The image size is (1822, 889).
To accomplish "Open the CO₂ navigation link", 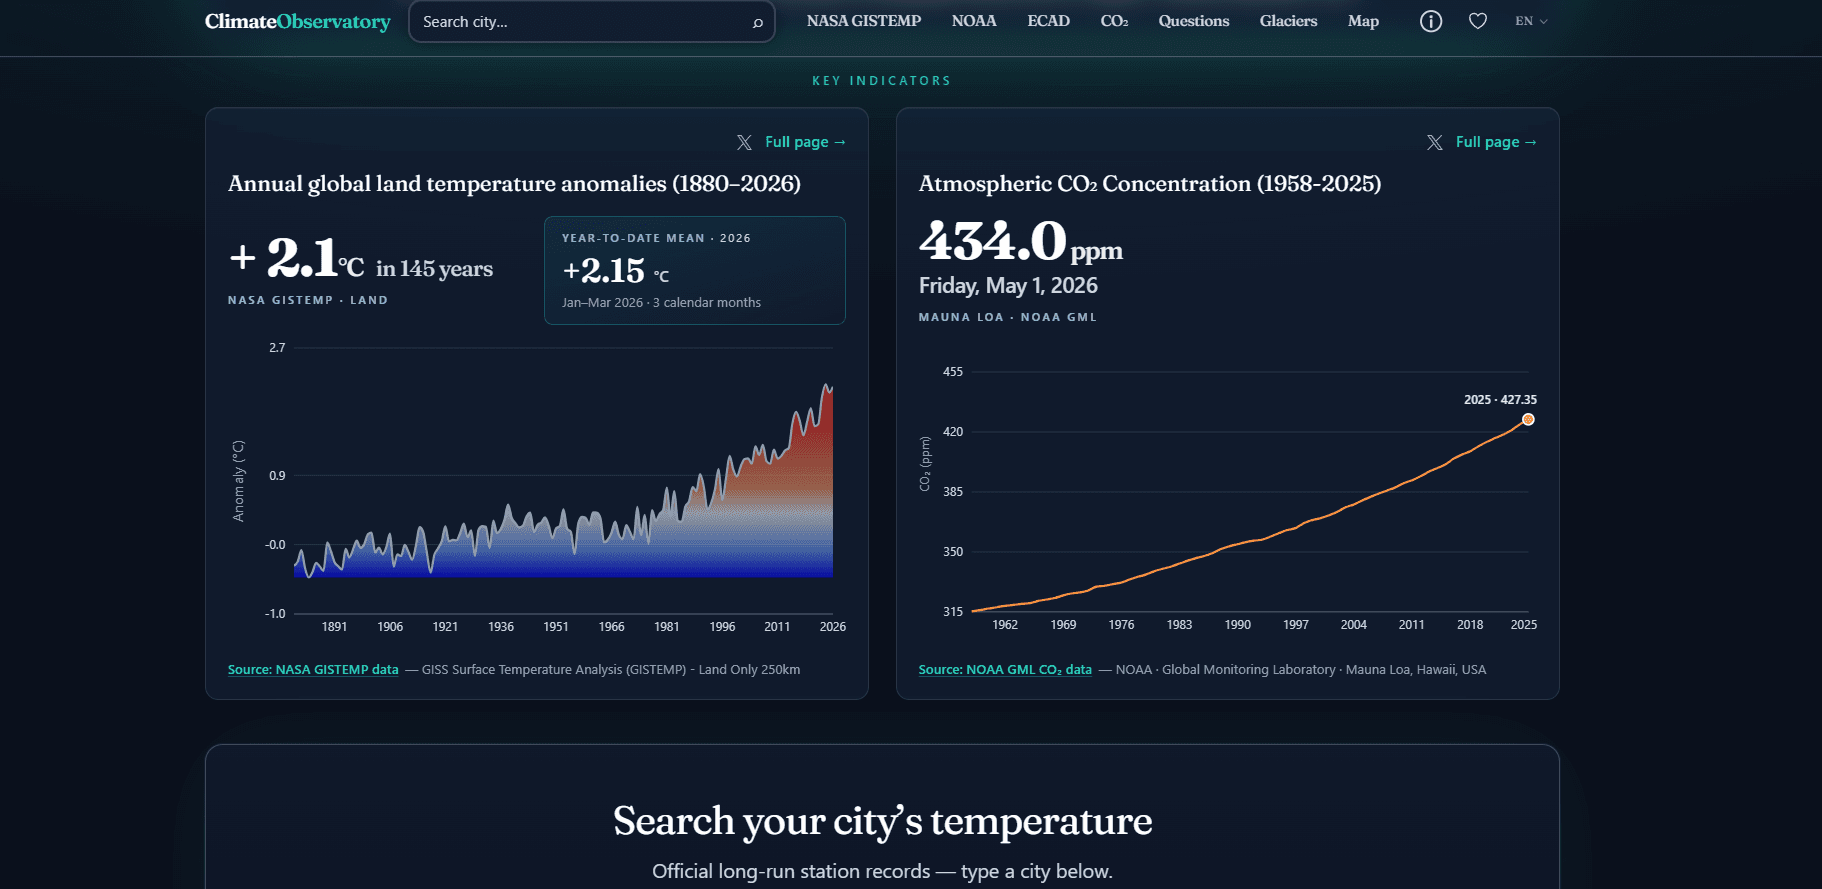I will (x=1114, y=21).
